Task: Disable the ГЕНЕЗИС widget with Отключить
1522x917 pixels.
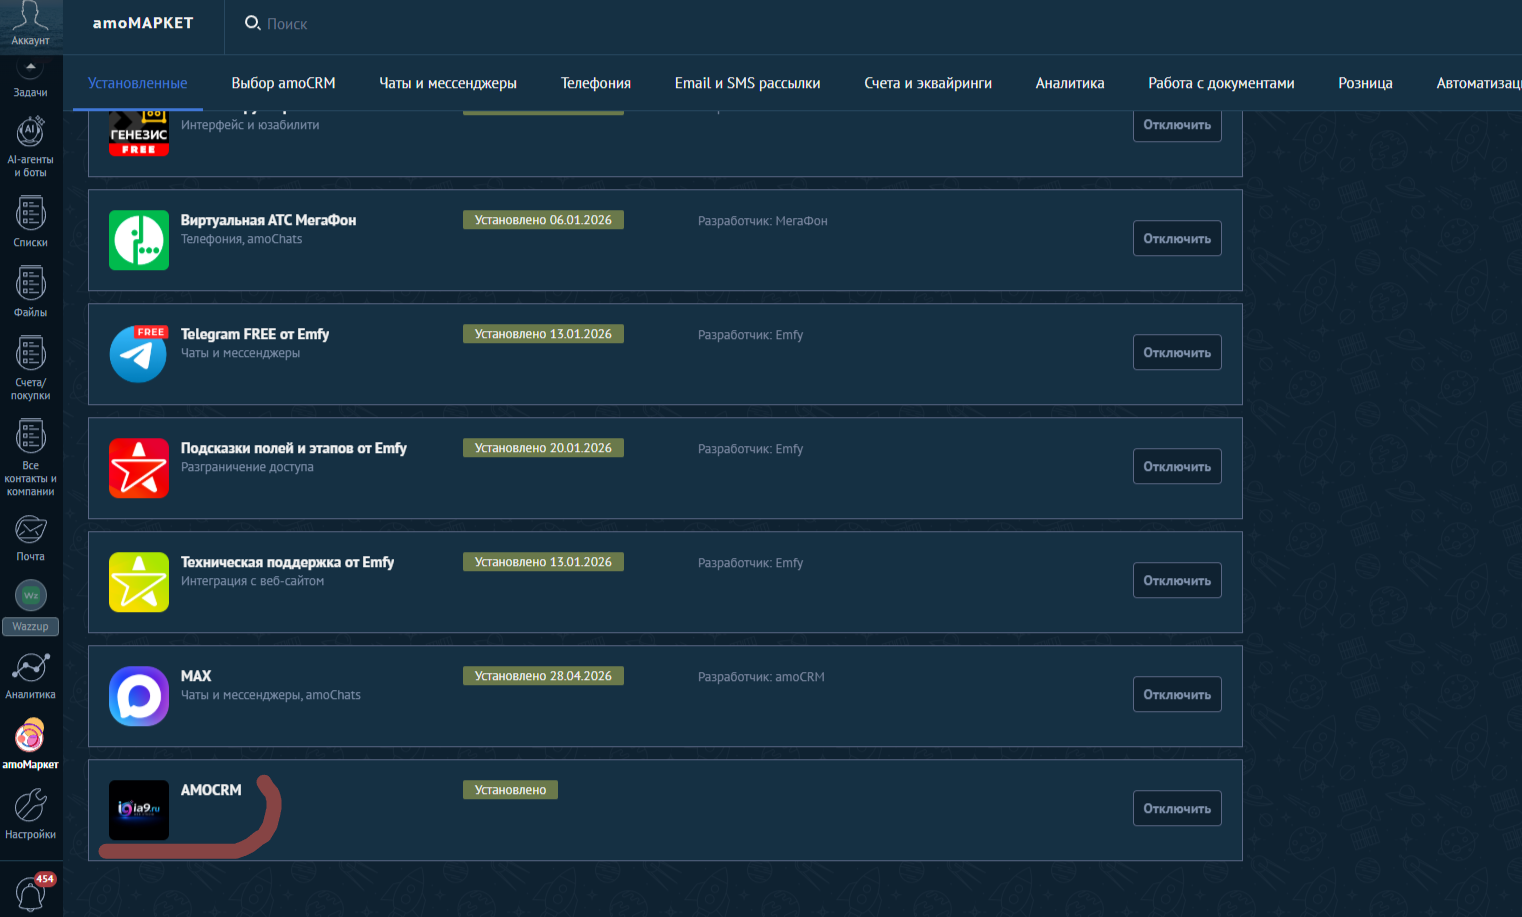Action: click(1177, 125)
